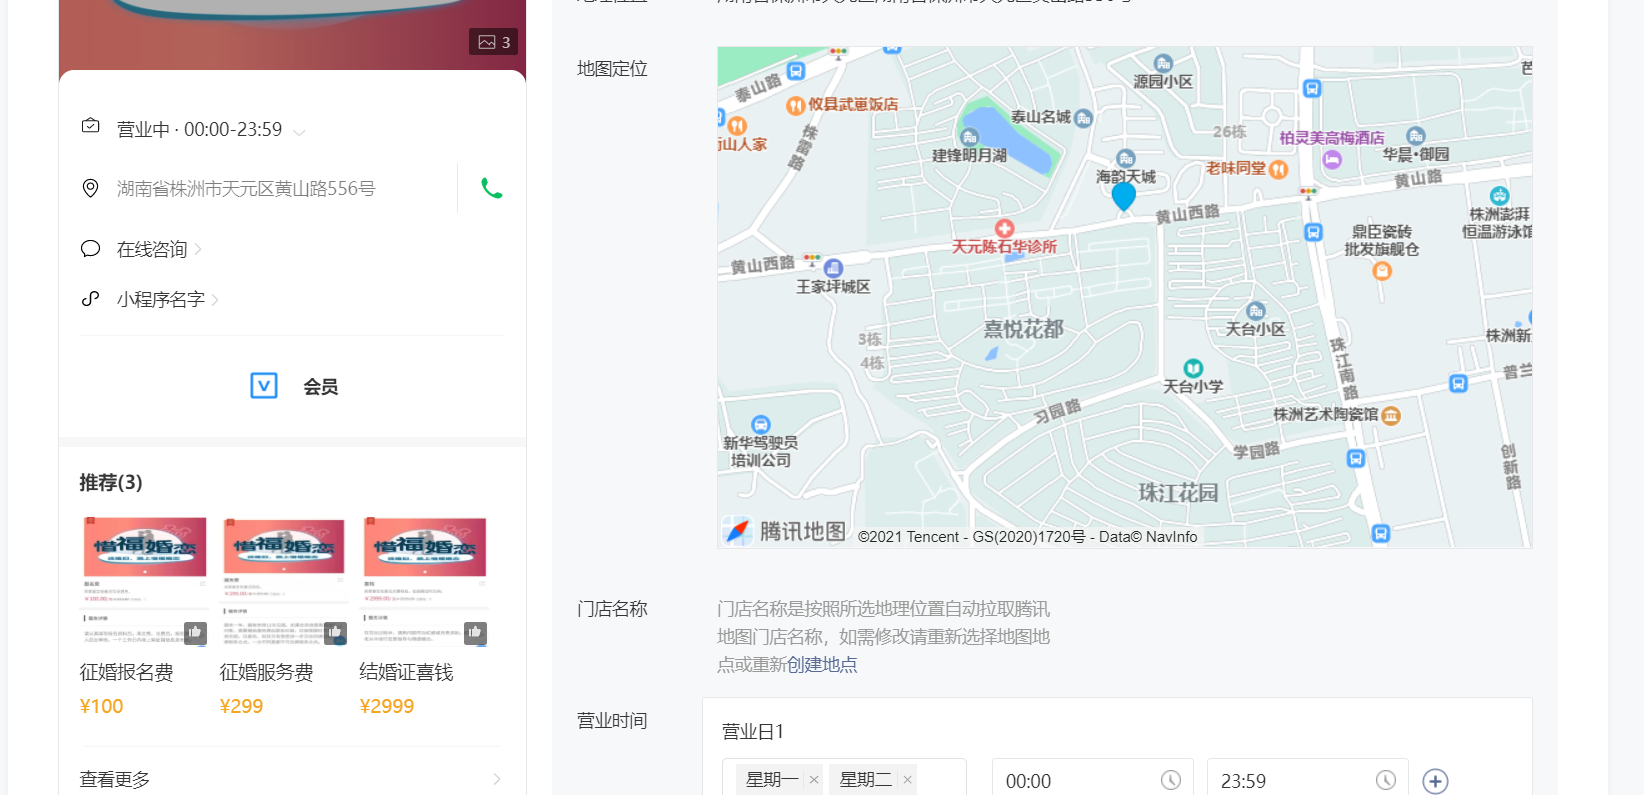Viewport: 1644px width, 795px height.
Task: Click the ¥100 price text
Action: pyautogui.click(x=101, y=706)
